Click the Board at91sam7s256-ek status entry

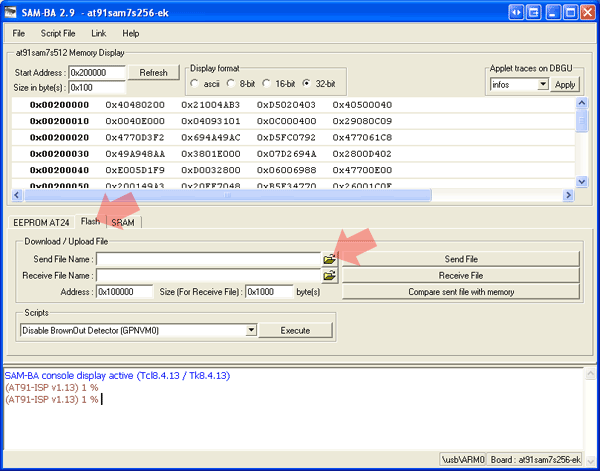[535, 459]
